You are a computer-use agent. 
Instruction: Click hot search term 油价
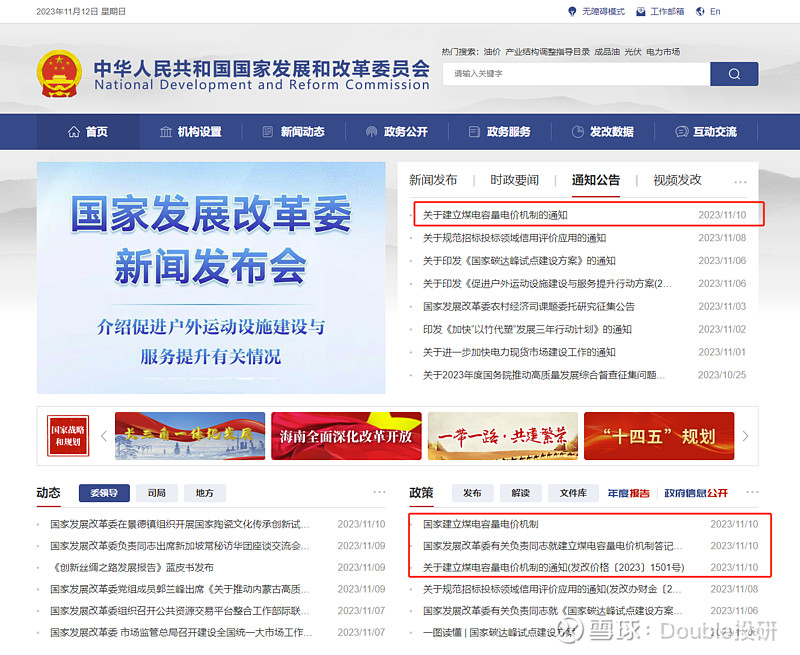point(492,52)
